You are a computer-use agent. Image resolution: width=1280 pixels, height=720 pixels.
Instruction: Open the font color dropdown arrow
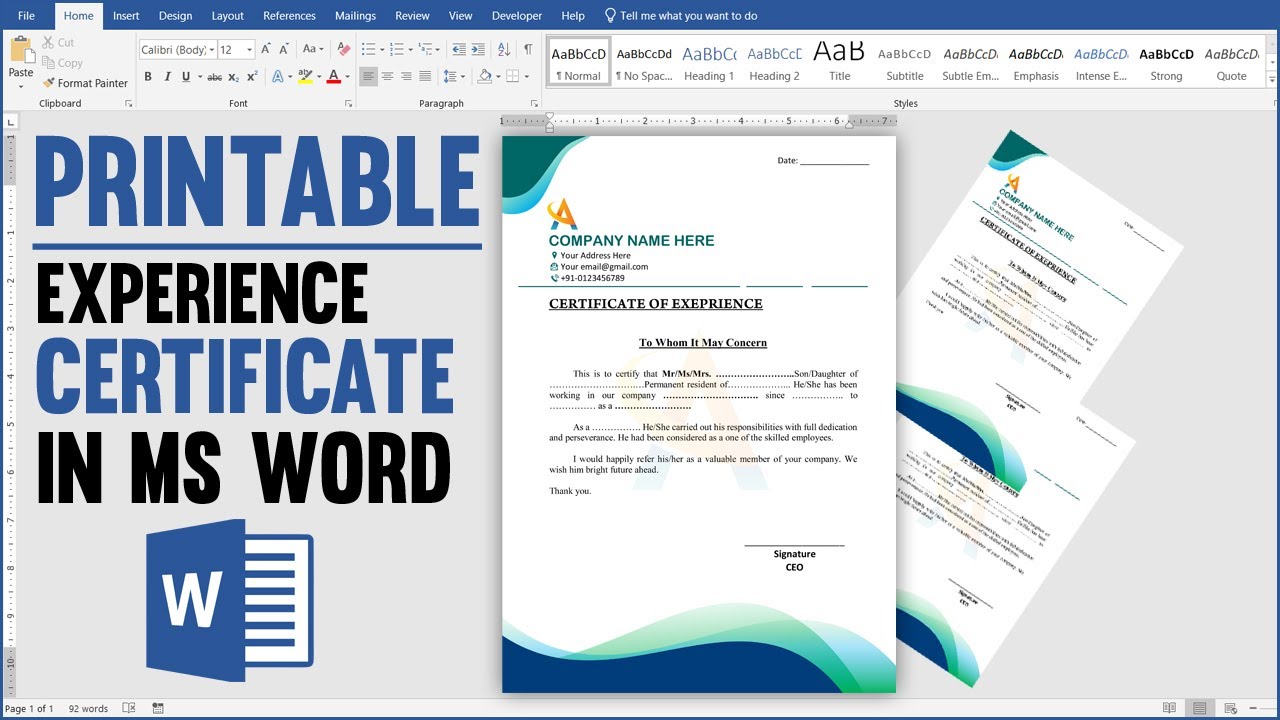pyautogui.click(x=347, y=77)
